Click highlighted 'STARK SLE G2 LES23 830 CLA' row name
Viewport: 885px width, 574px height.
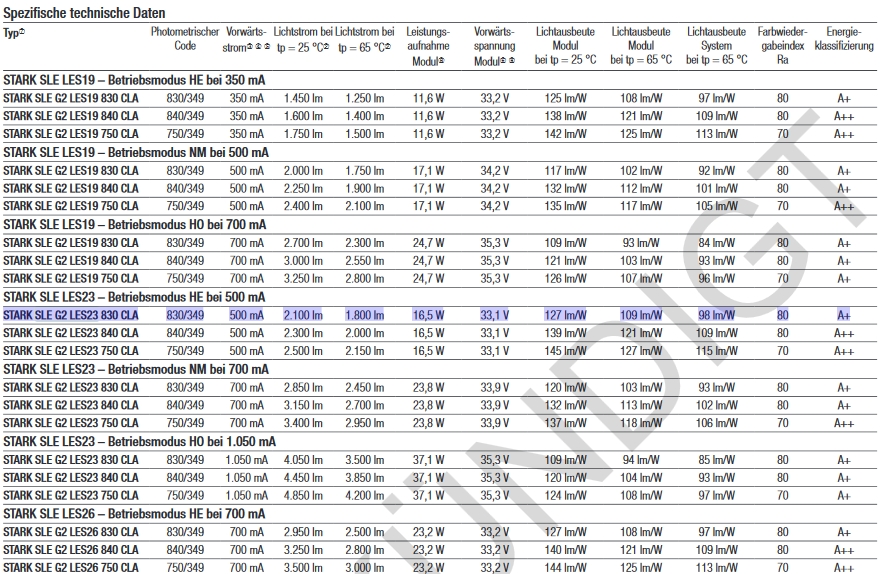click(x=71, y=315)
